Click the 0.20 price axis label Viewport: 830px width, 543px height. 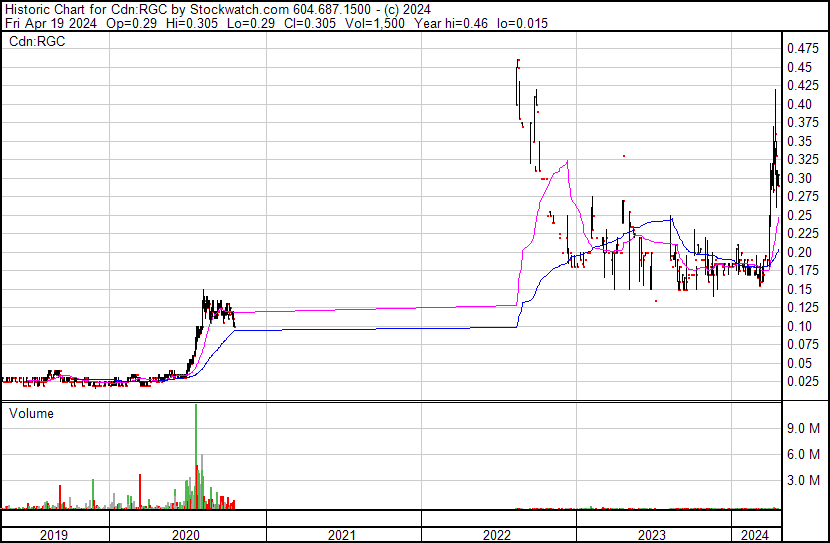[799, 252]
